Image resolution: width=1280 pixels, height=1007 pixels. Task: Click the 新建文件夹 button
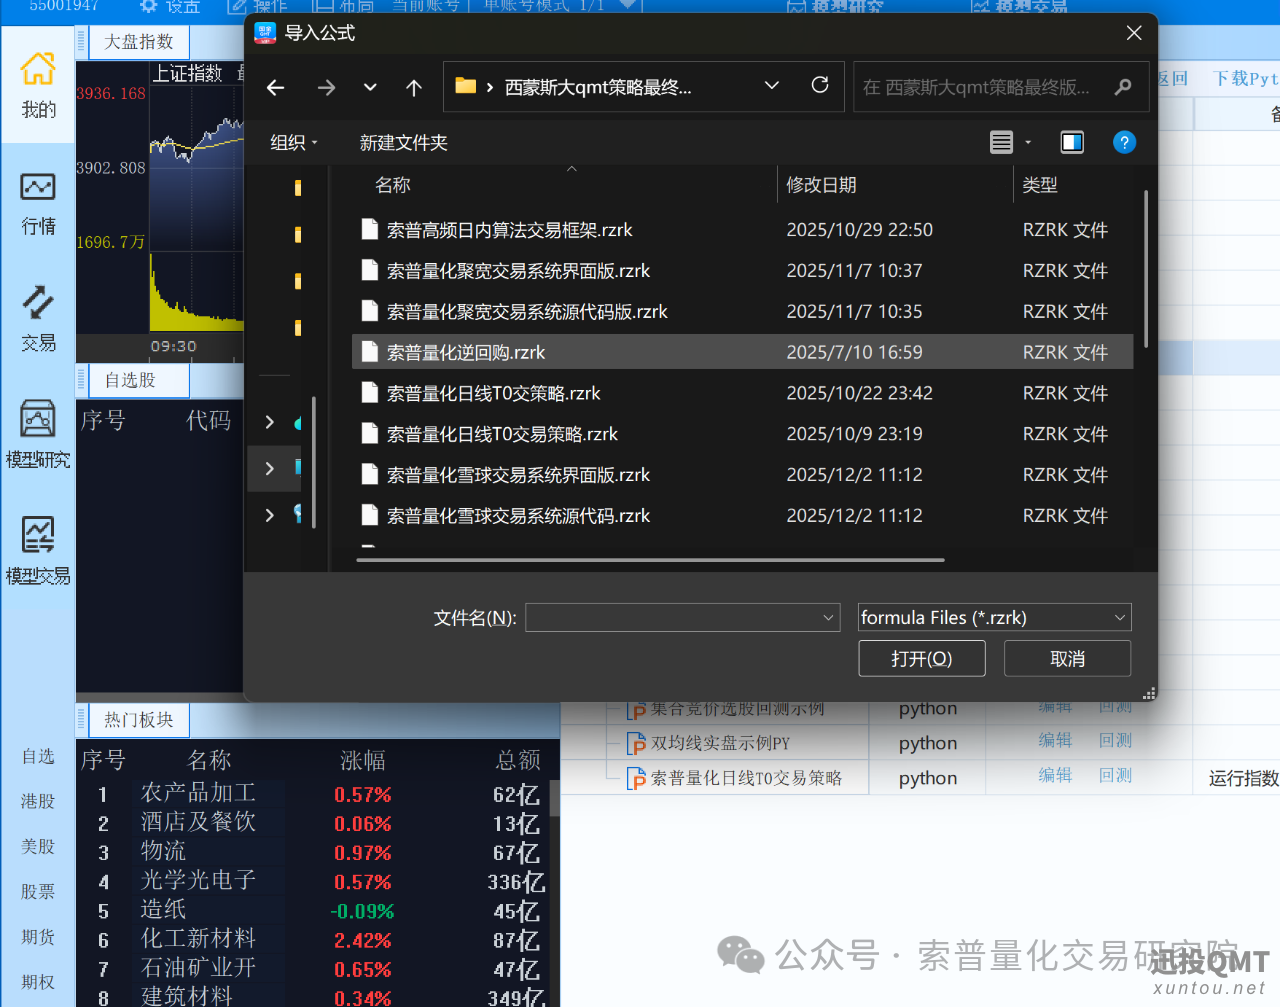point(404,142)
